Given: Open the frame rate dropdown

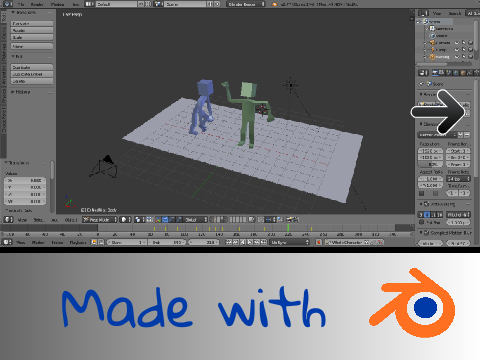Looking at the screenshot, I should tap(458, 179).
